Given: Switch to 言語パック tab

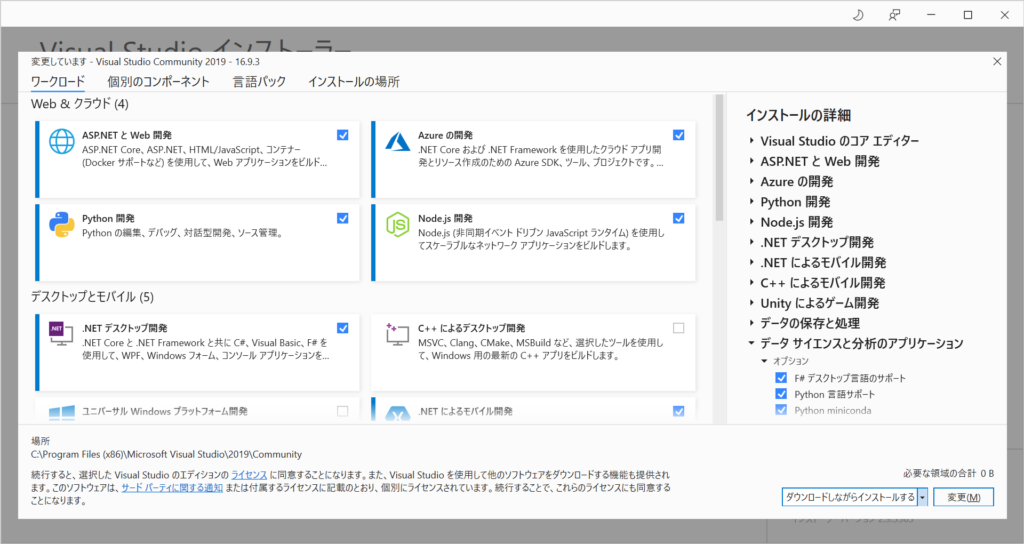Looking at the screenshot, I should 259,82.
